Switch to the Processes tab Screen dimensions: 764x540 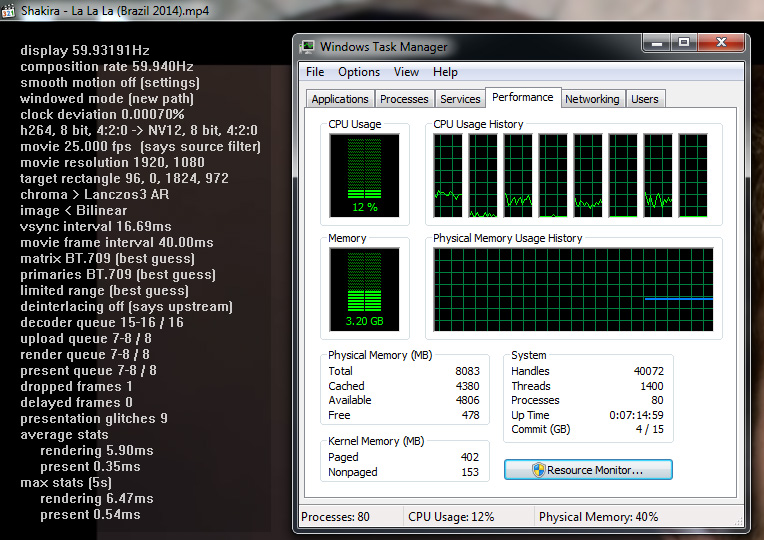point(404,99)
